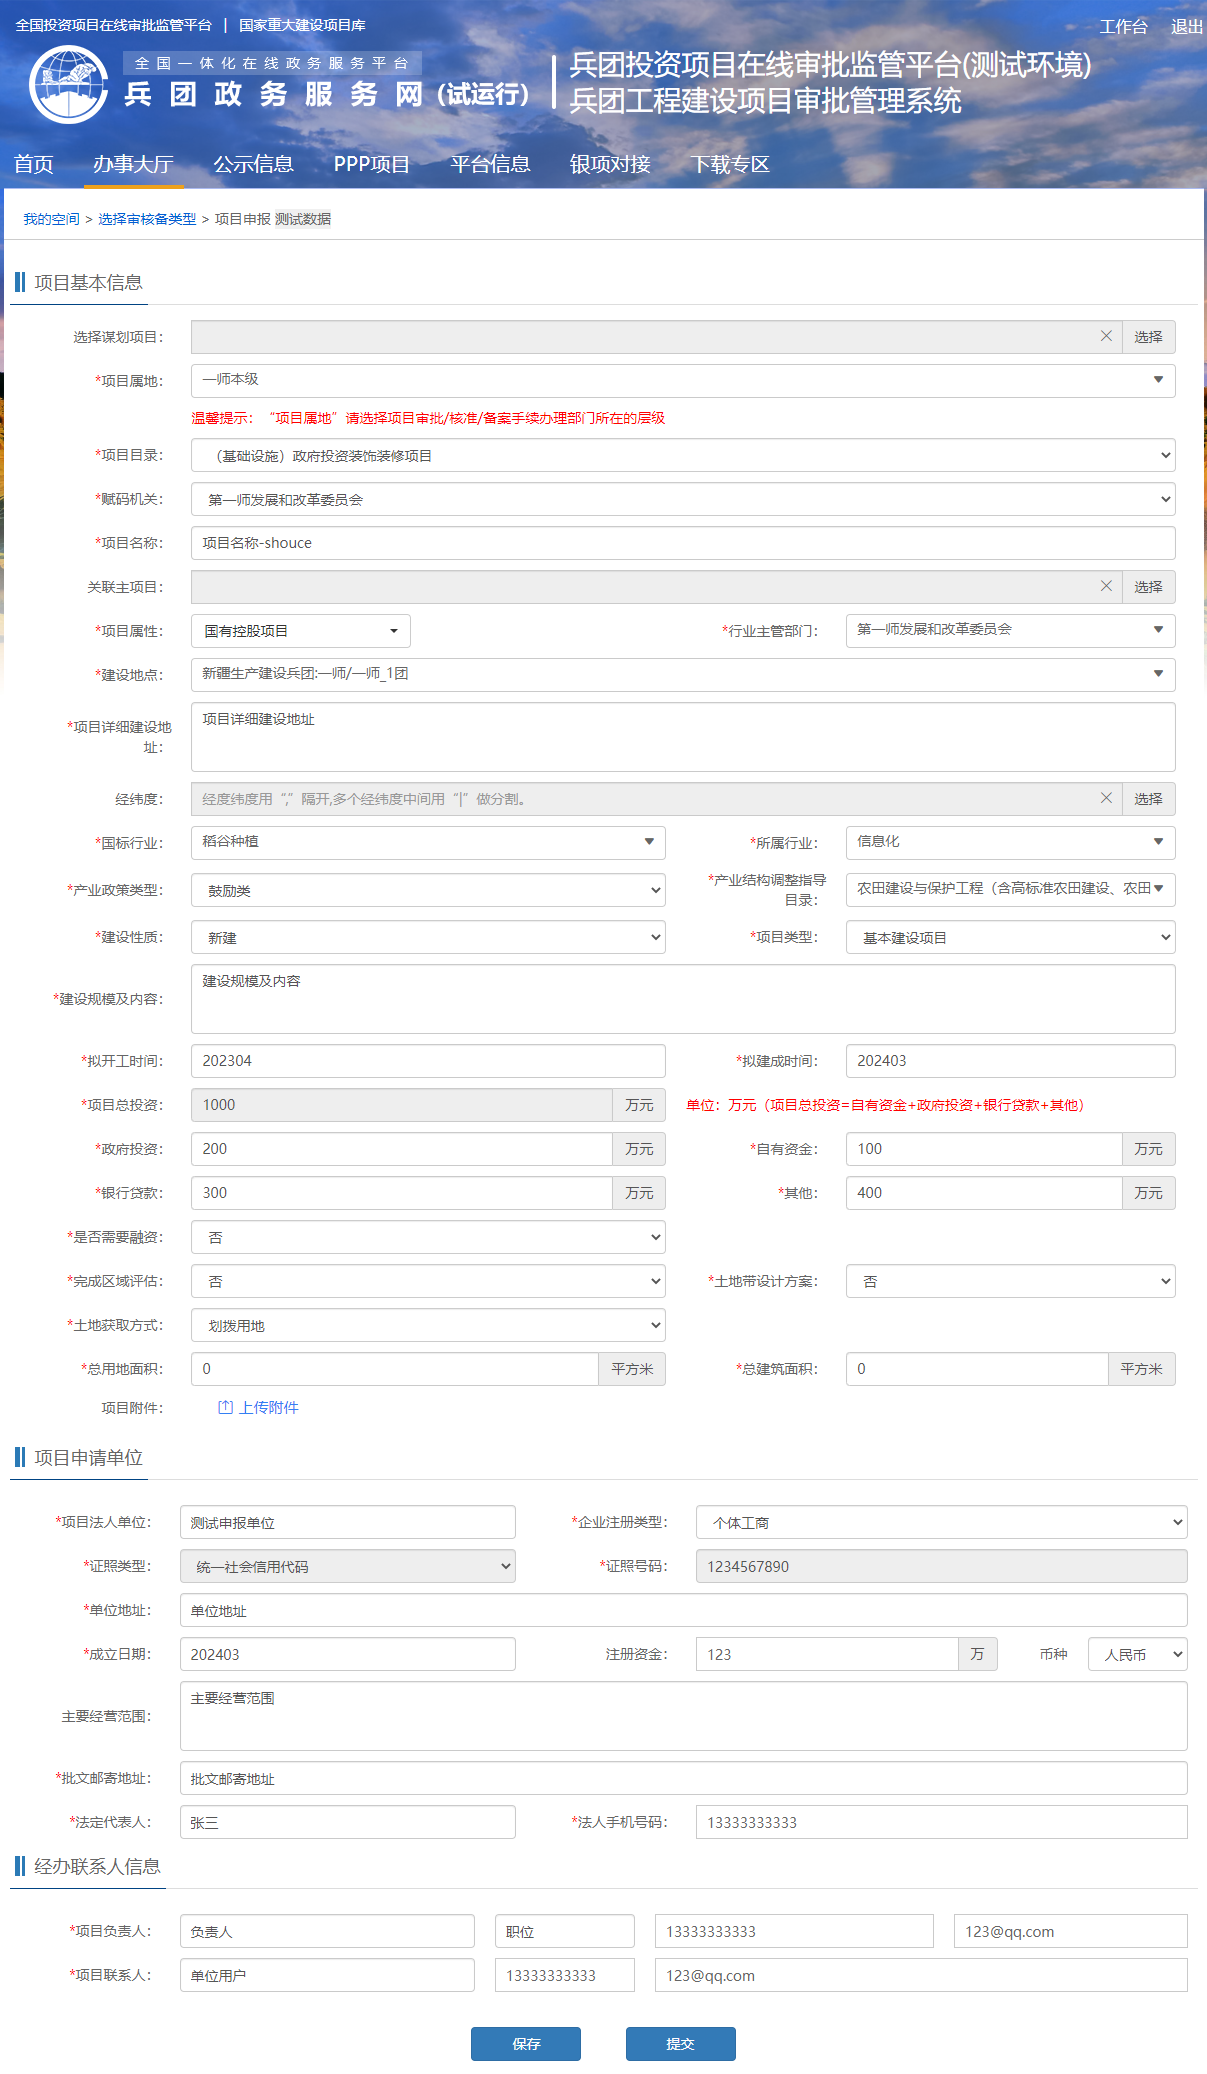The height and width of the screenshot is (2074, 1207).
Task: Follow the 我的空间 breadcrumb link
Action: point(51,219)
